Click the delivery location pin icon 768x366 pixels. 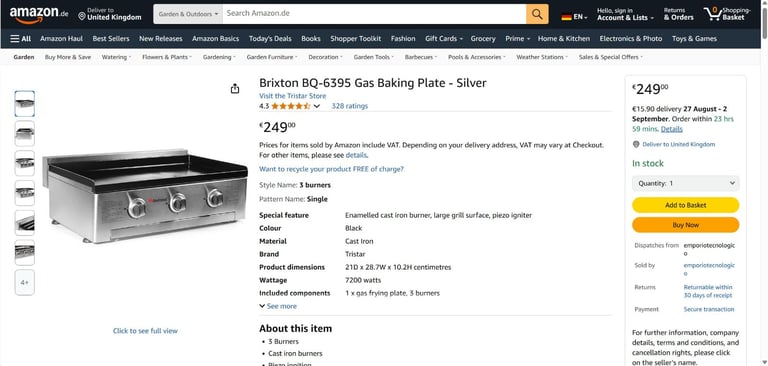[82, 16]
